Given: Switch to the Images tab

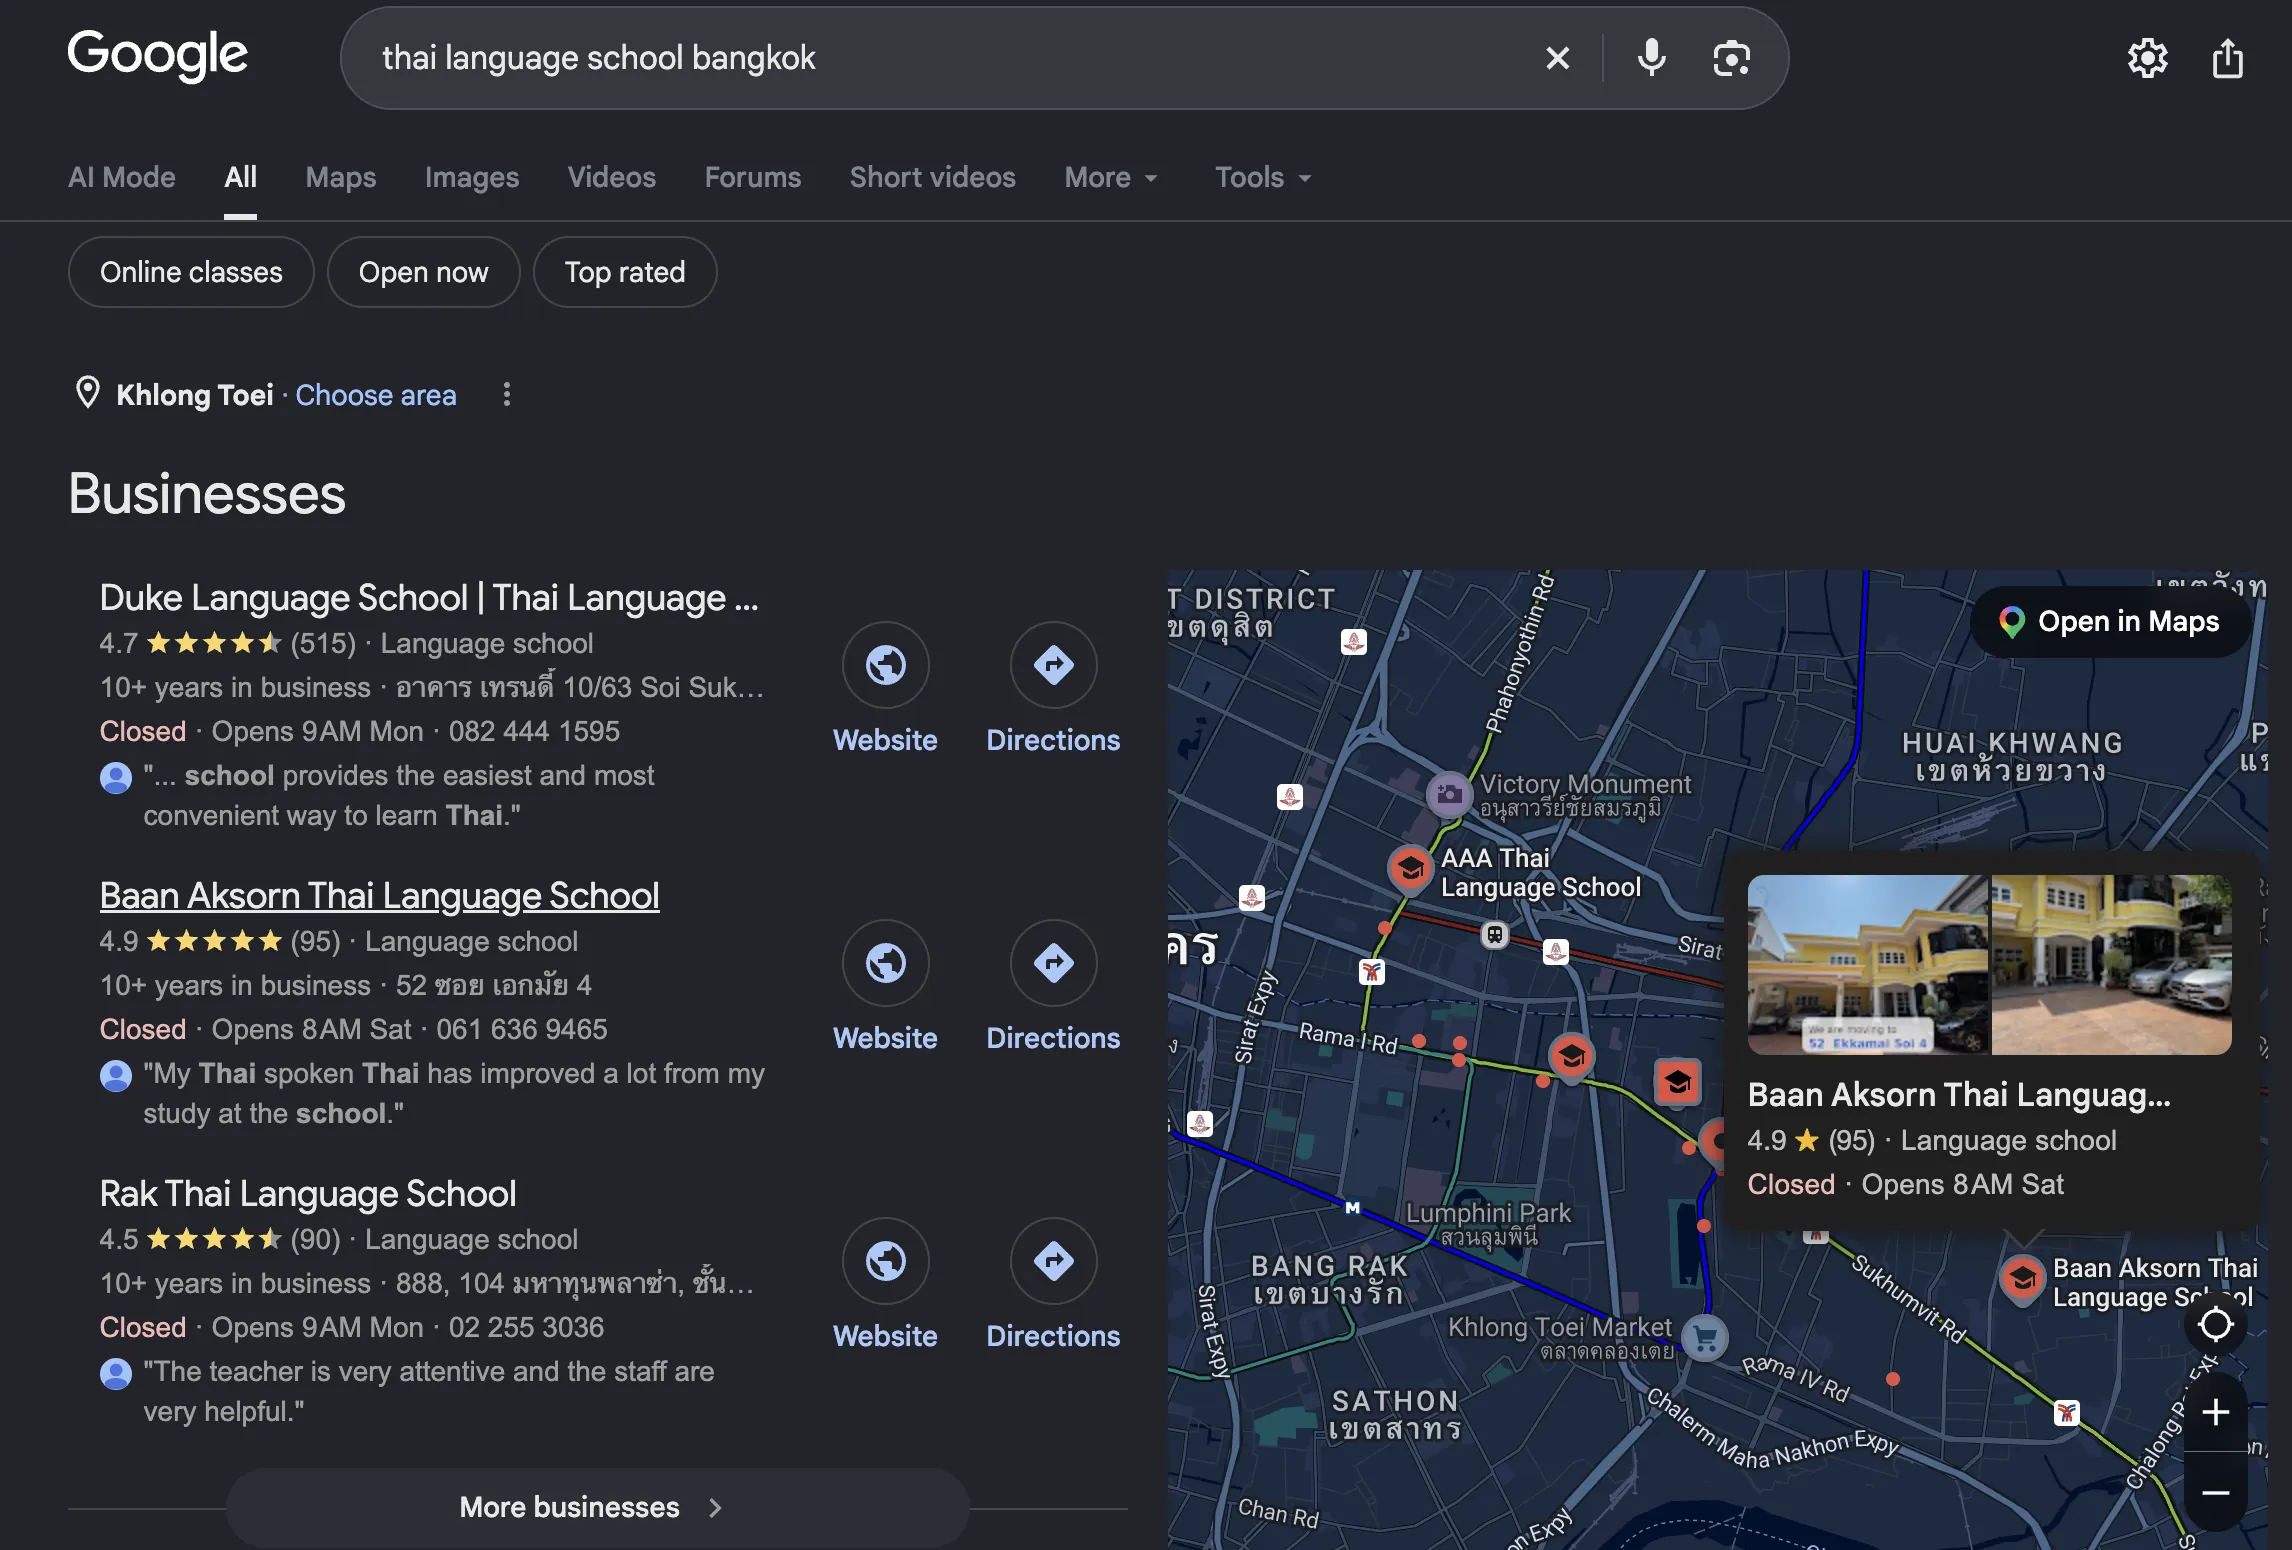Looking at the screenshot, I should point(472,177).
